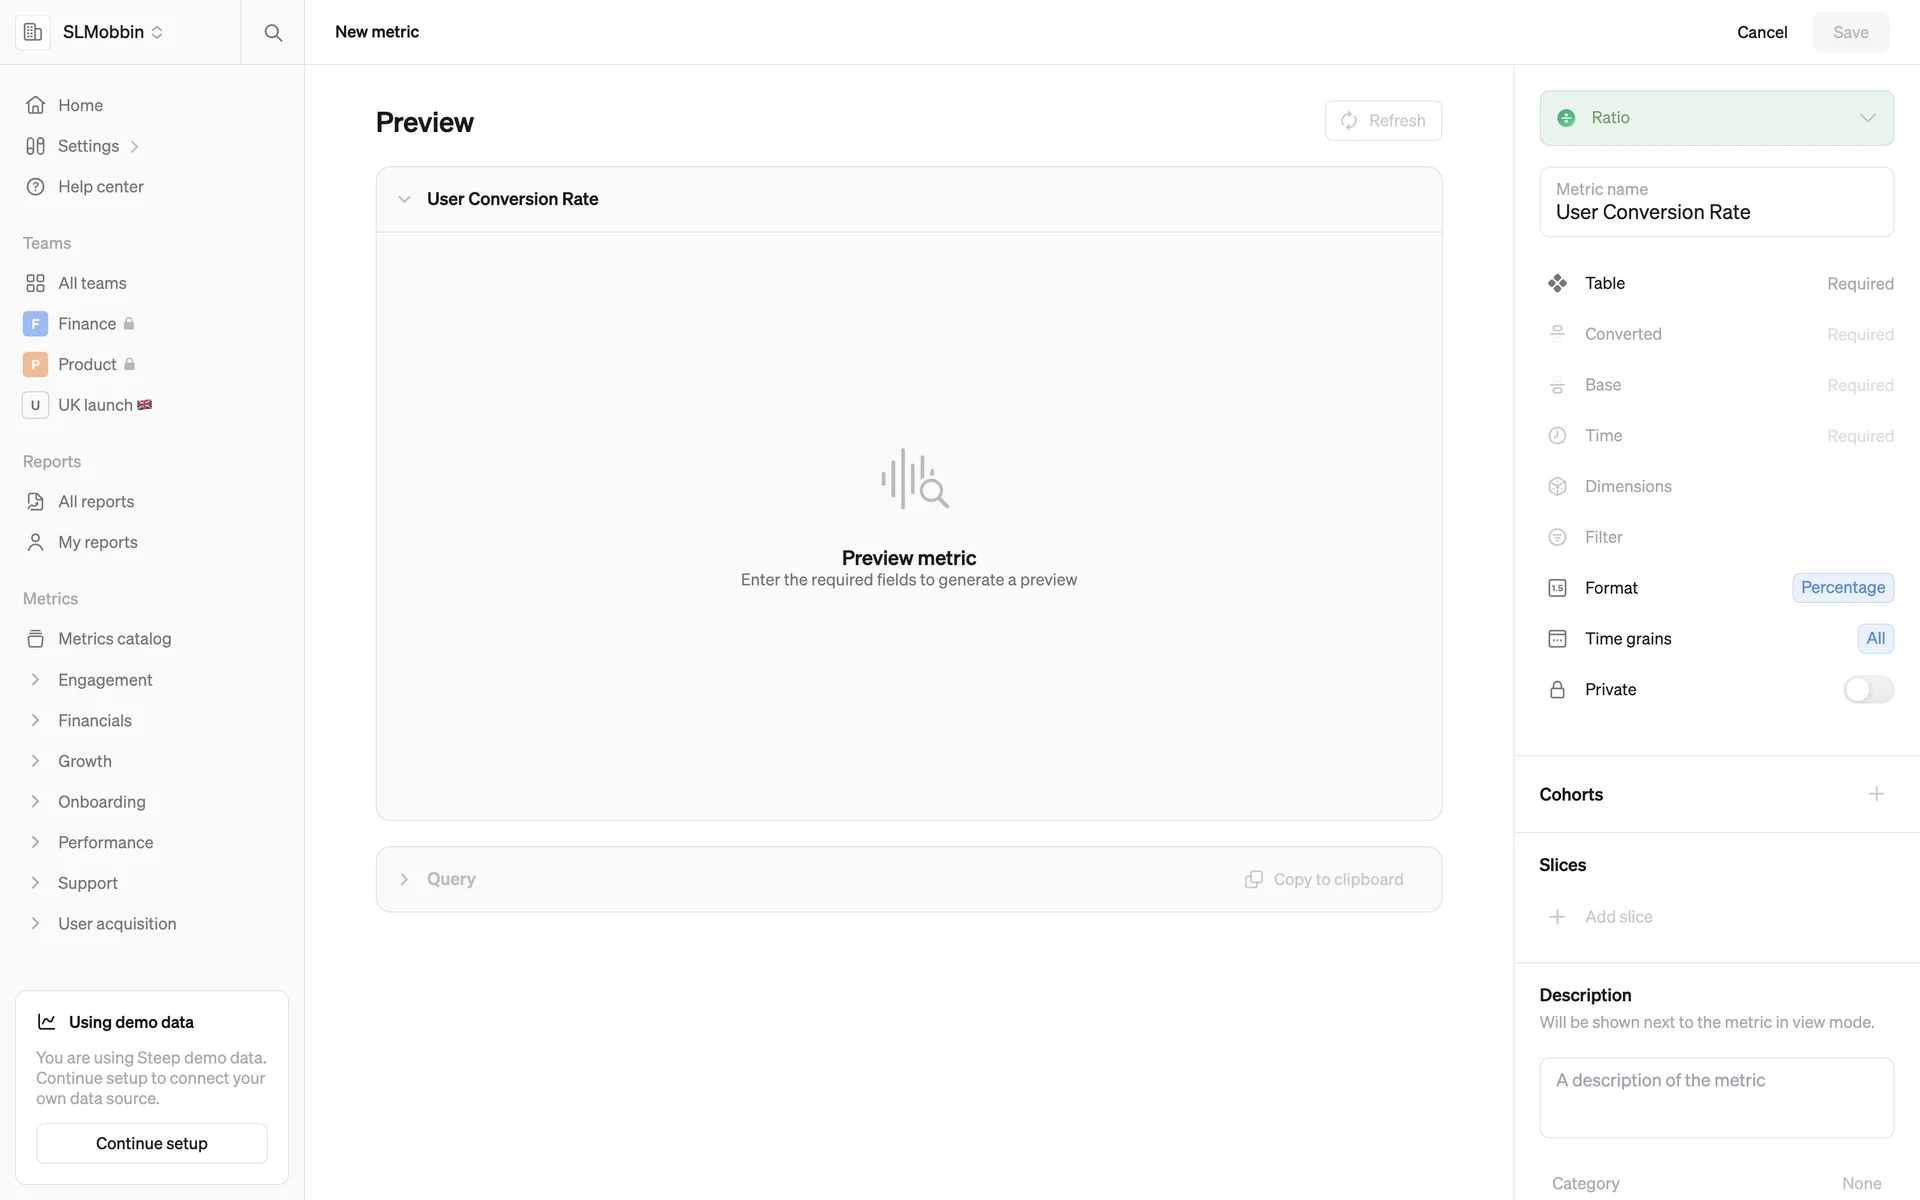Open the SLMobbin workspace switcher
Screen dimensions: 1920x1200
(x=112, y=32)
